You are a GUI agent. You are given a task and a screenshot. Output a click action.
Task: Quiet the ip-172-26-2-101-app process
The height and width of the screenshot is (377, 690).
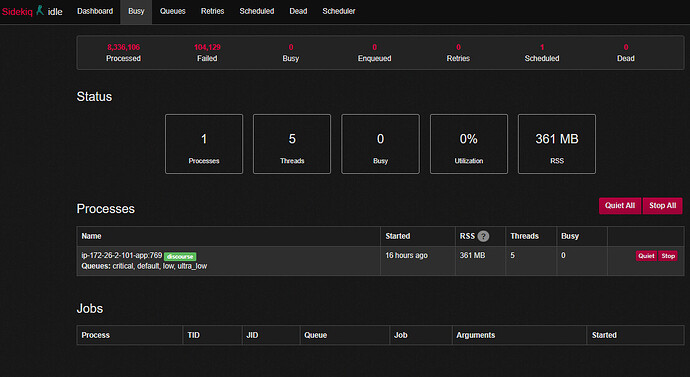[646, 256]
